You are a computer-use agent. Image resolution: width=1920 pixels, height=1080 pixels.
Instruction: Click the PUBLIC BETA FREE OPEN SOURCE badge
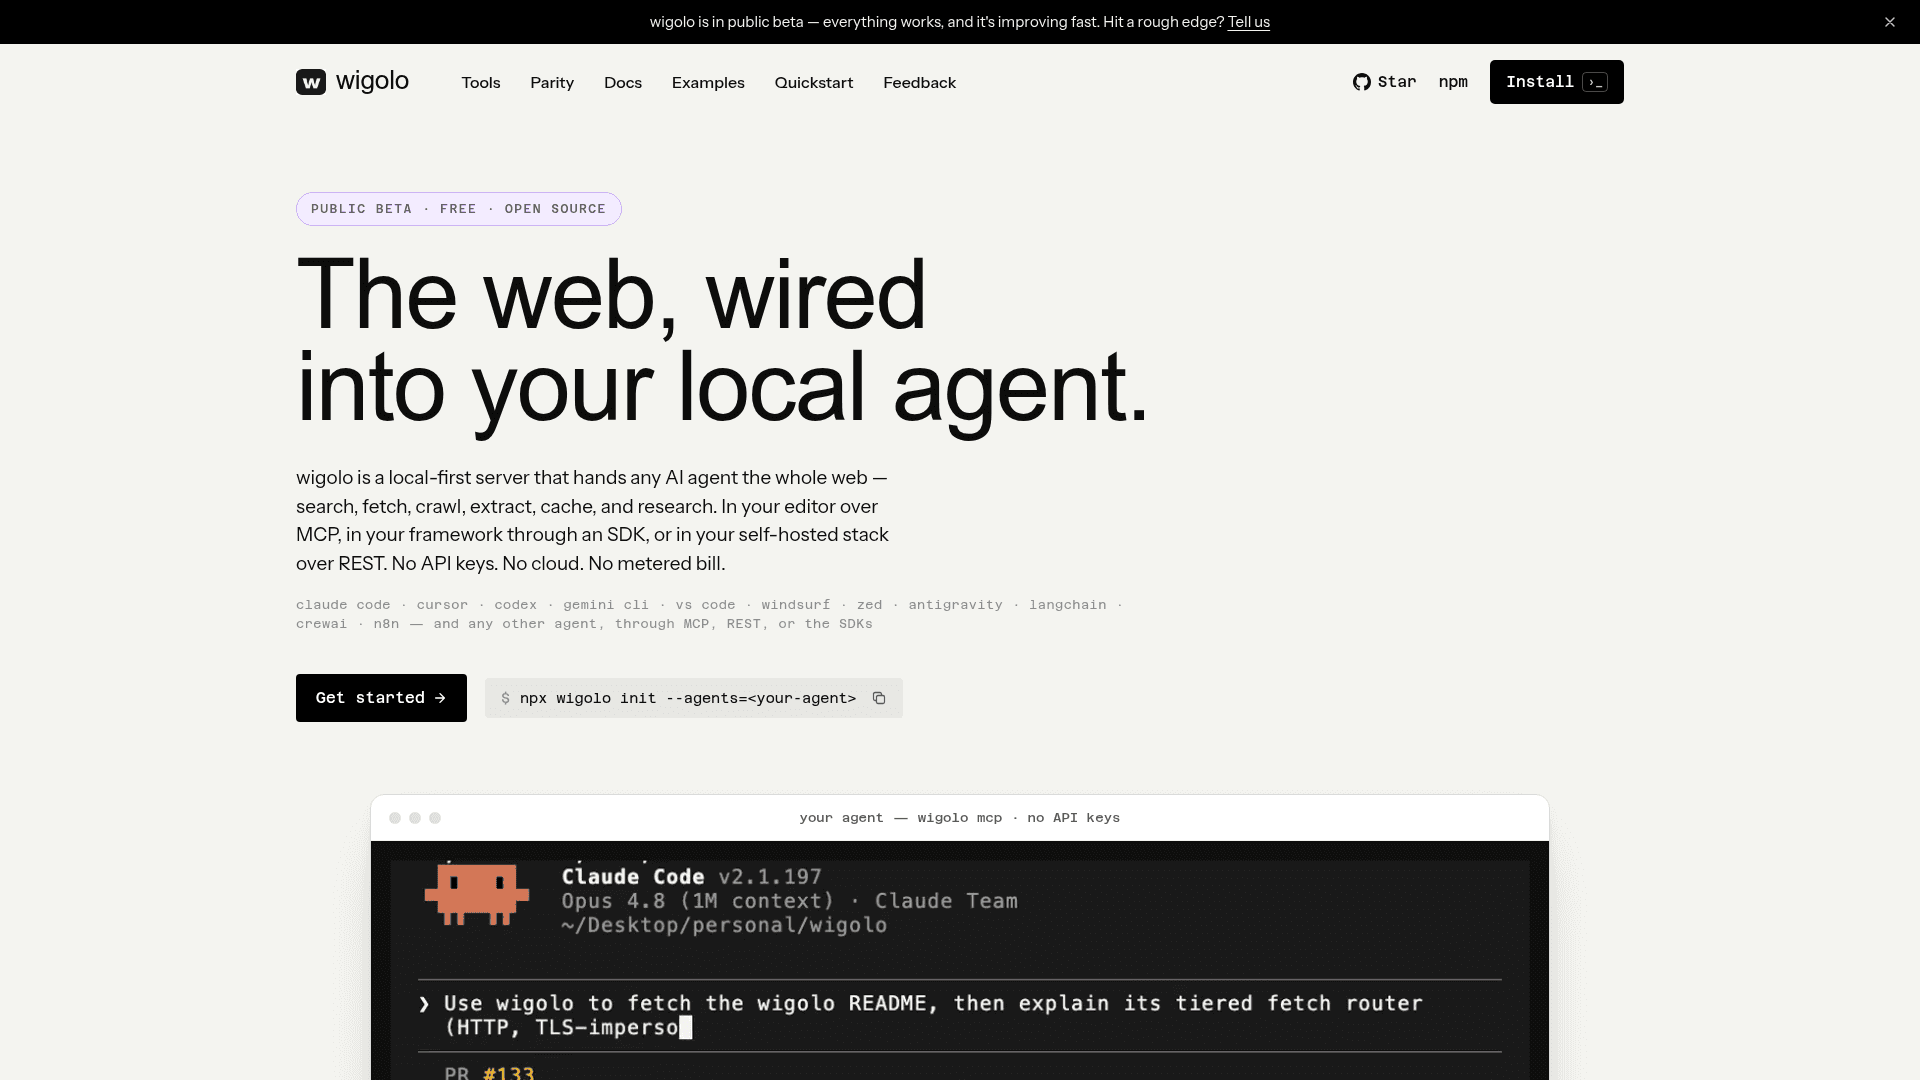[459, 209]
